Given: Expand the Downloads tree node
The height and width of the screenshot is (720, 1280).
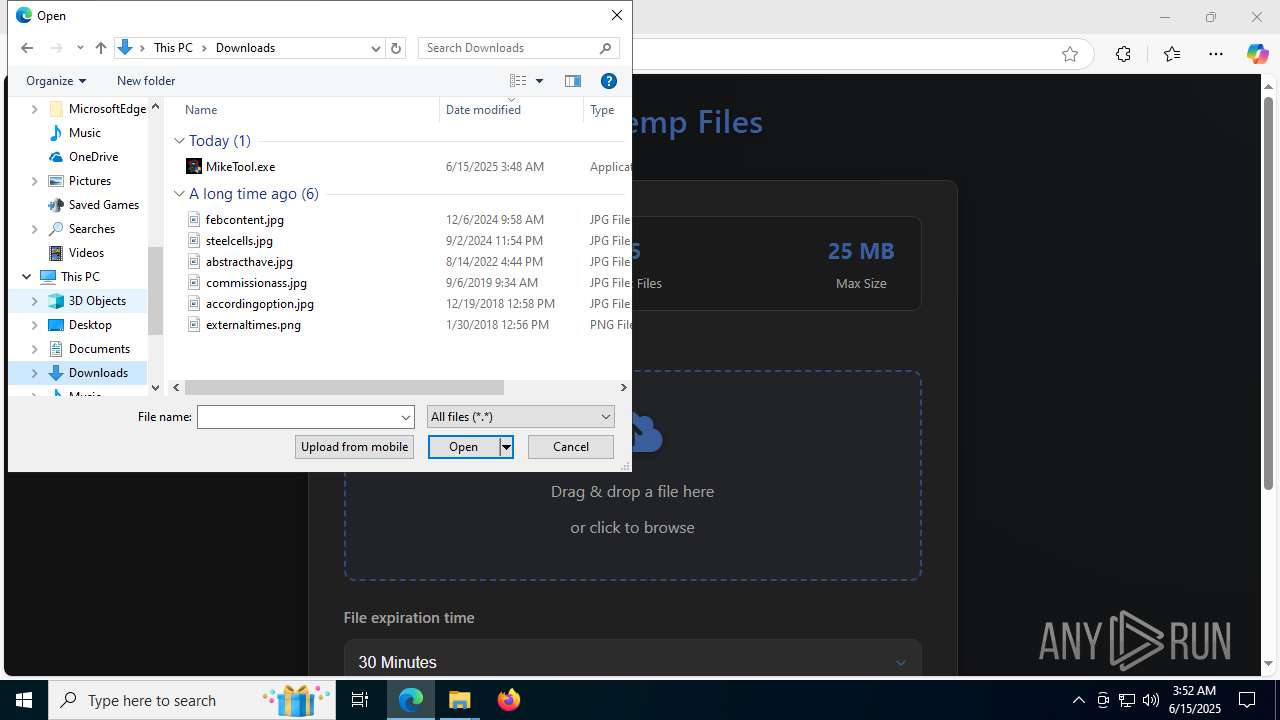Looking at the screenshot, I should 35,373.
